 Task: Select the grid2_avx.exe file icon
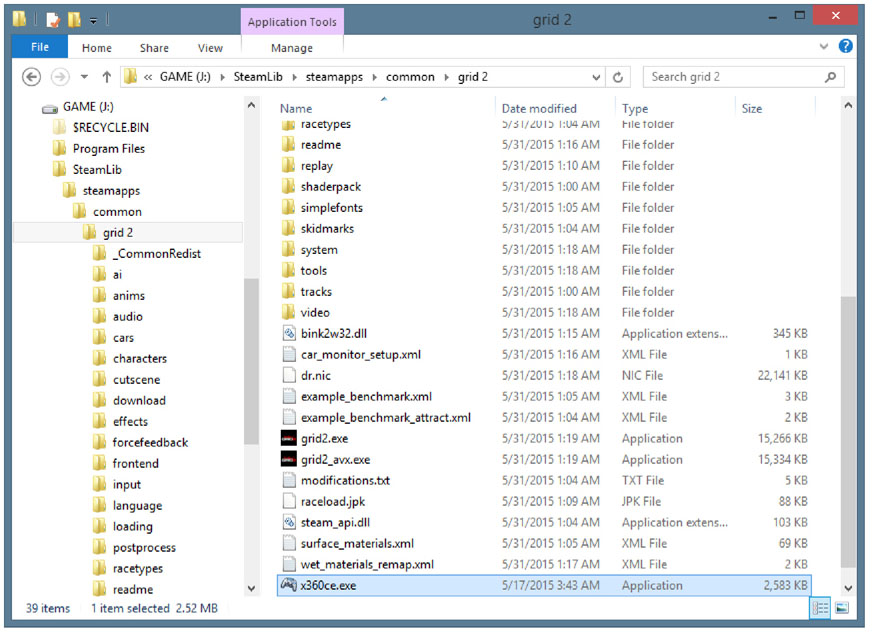[x=289, y=460]
